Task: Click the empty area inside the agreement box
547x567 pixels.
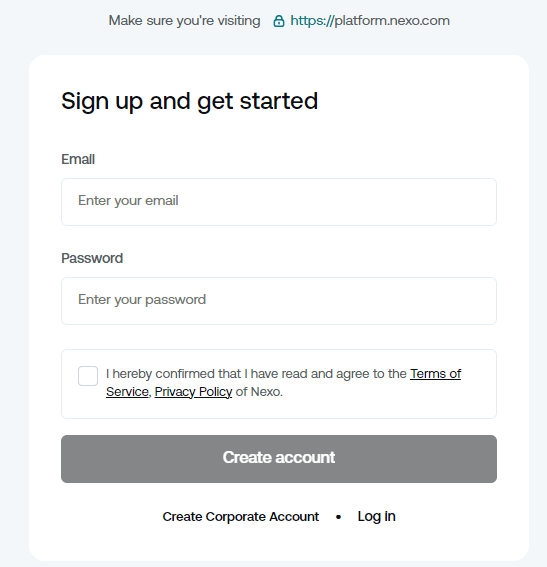Action: coord(390,403)
